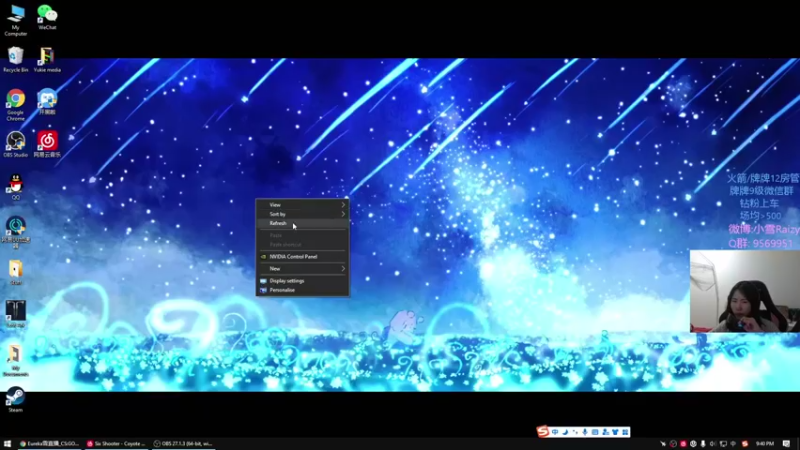Select Google Chrome desktop shortcut
Screen dimensions: 800x450
click(x=15, y=105)
